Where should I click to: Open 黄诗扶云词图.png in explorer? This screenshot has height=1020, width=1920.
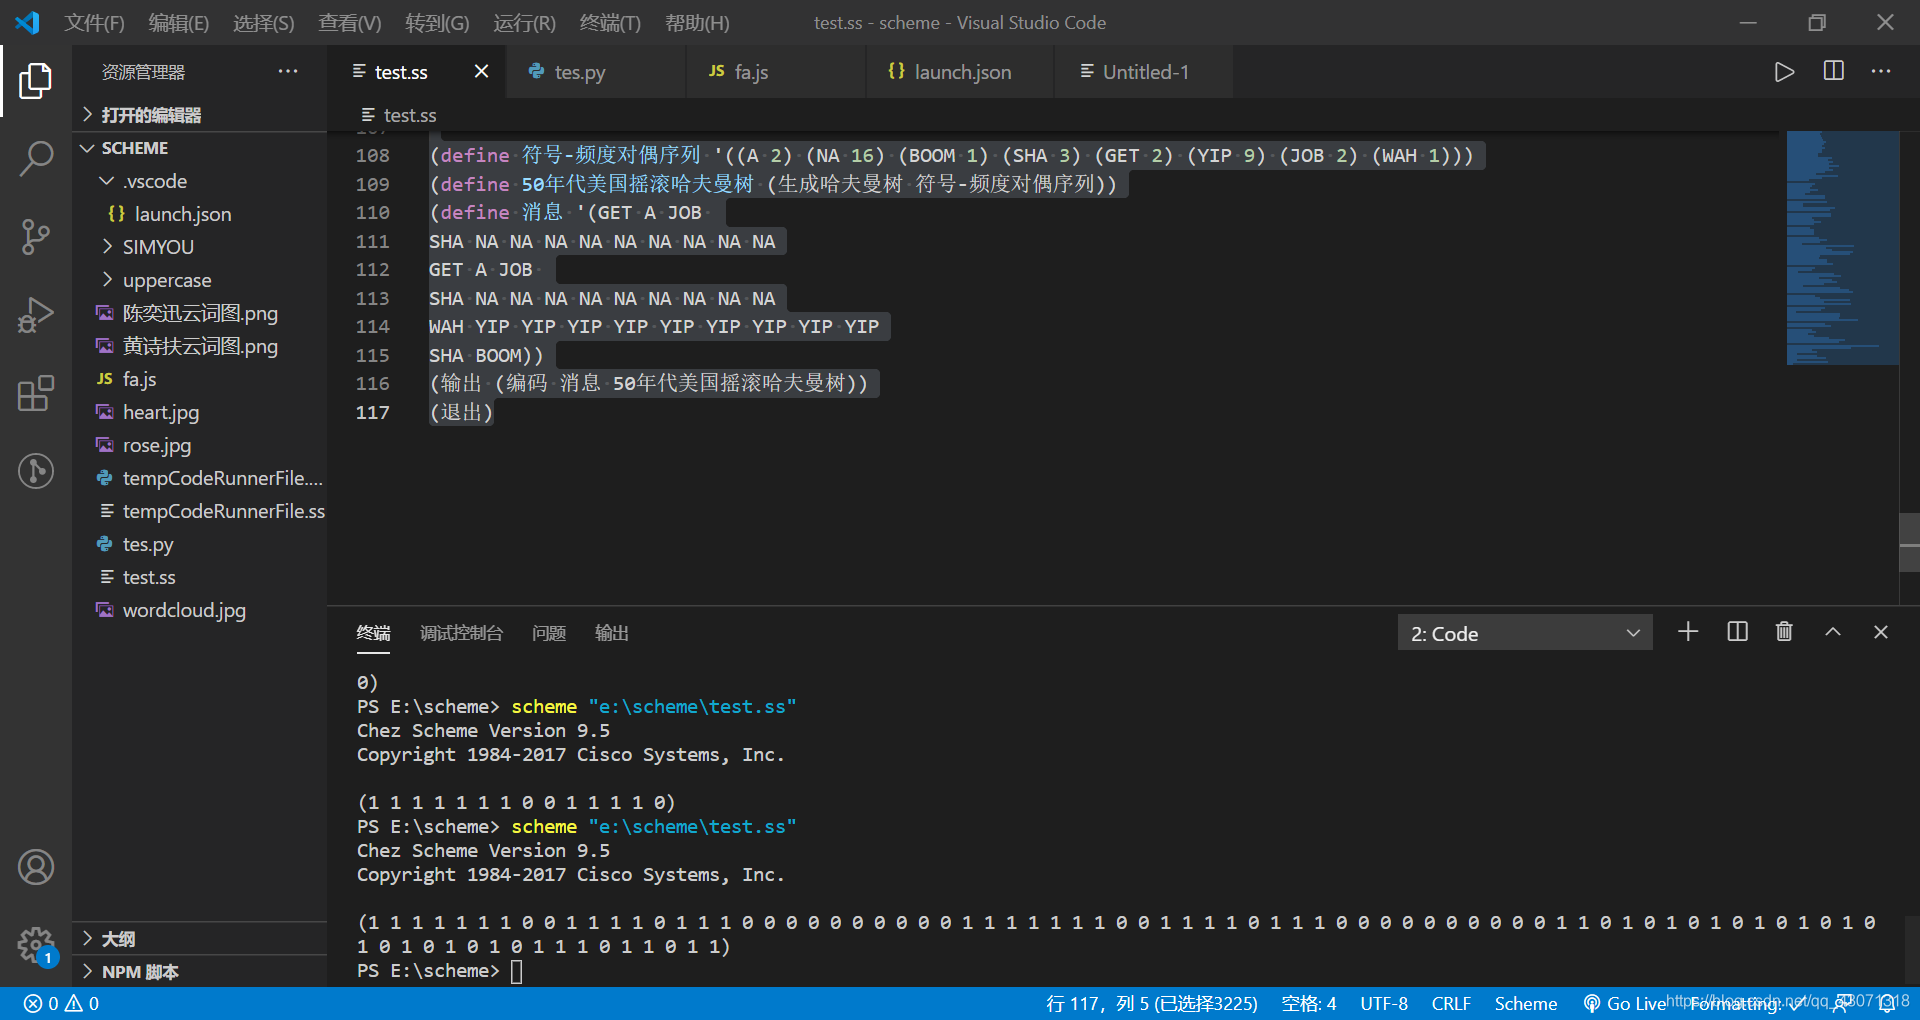200,346
